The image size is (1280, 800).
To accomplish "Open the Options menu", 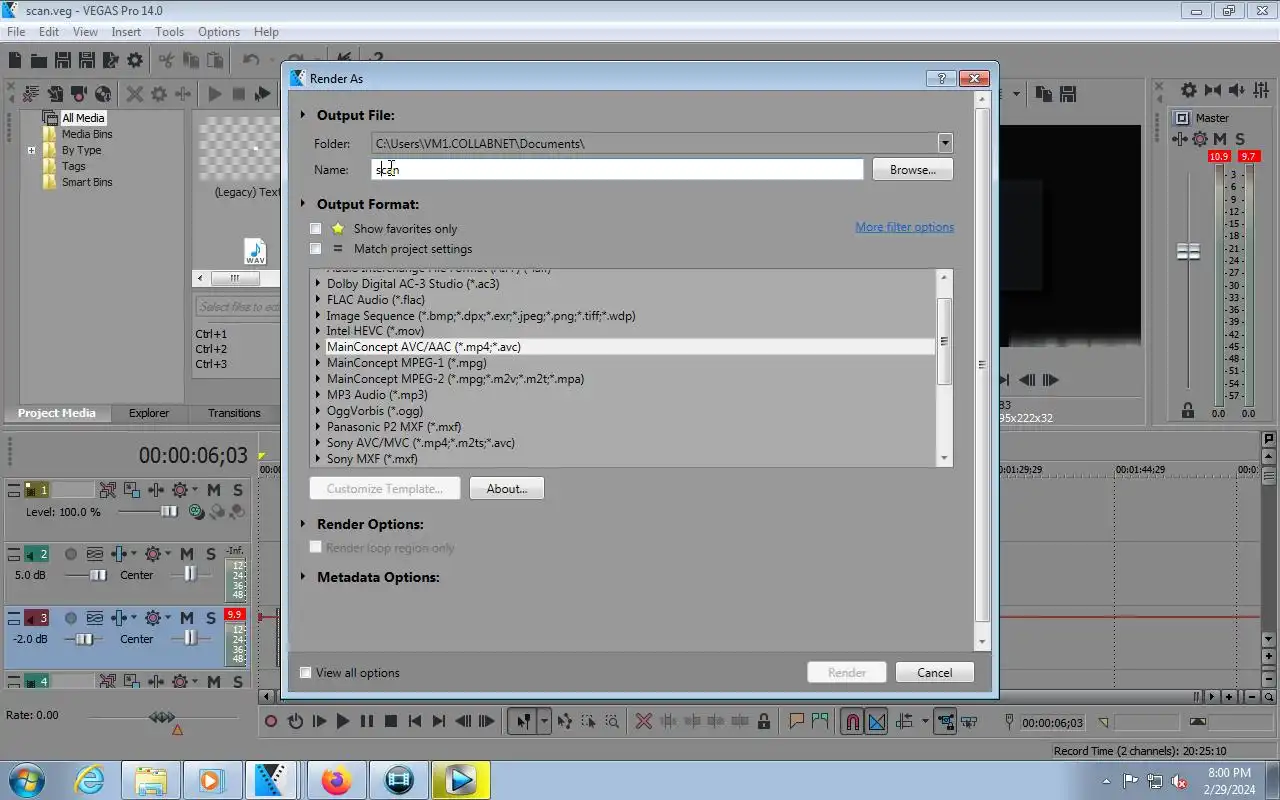I will [x=218, y=32].
